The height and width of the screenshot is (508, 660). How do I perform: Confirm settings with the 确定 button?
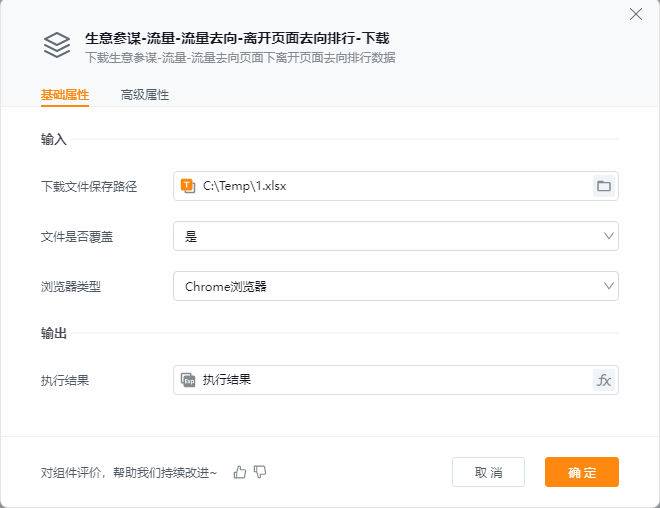(x=581, y=472)
